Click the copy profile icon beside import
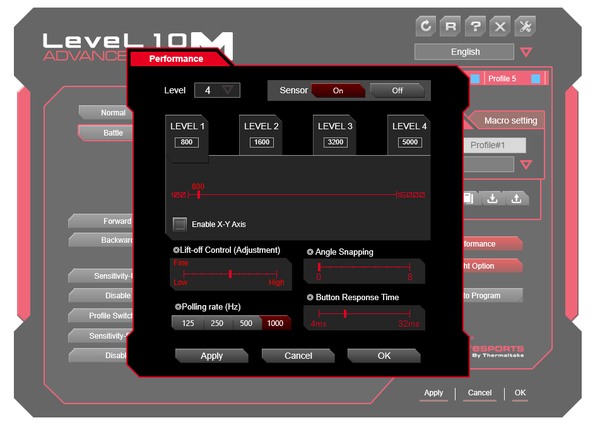Image resolution: width=600 pixels, height=425 pixels. (x=470, y=198)
